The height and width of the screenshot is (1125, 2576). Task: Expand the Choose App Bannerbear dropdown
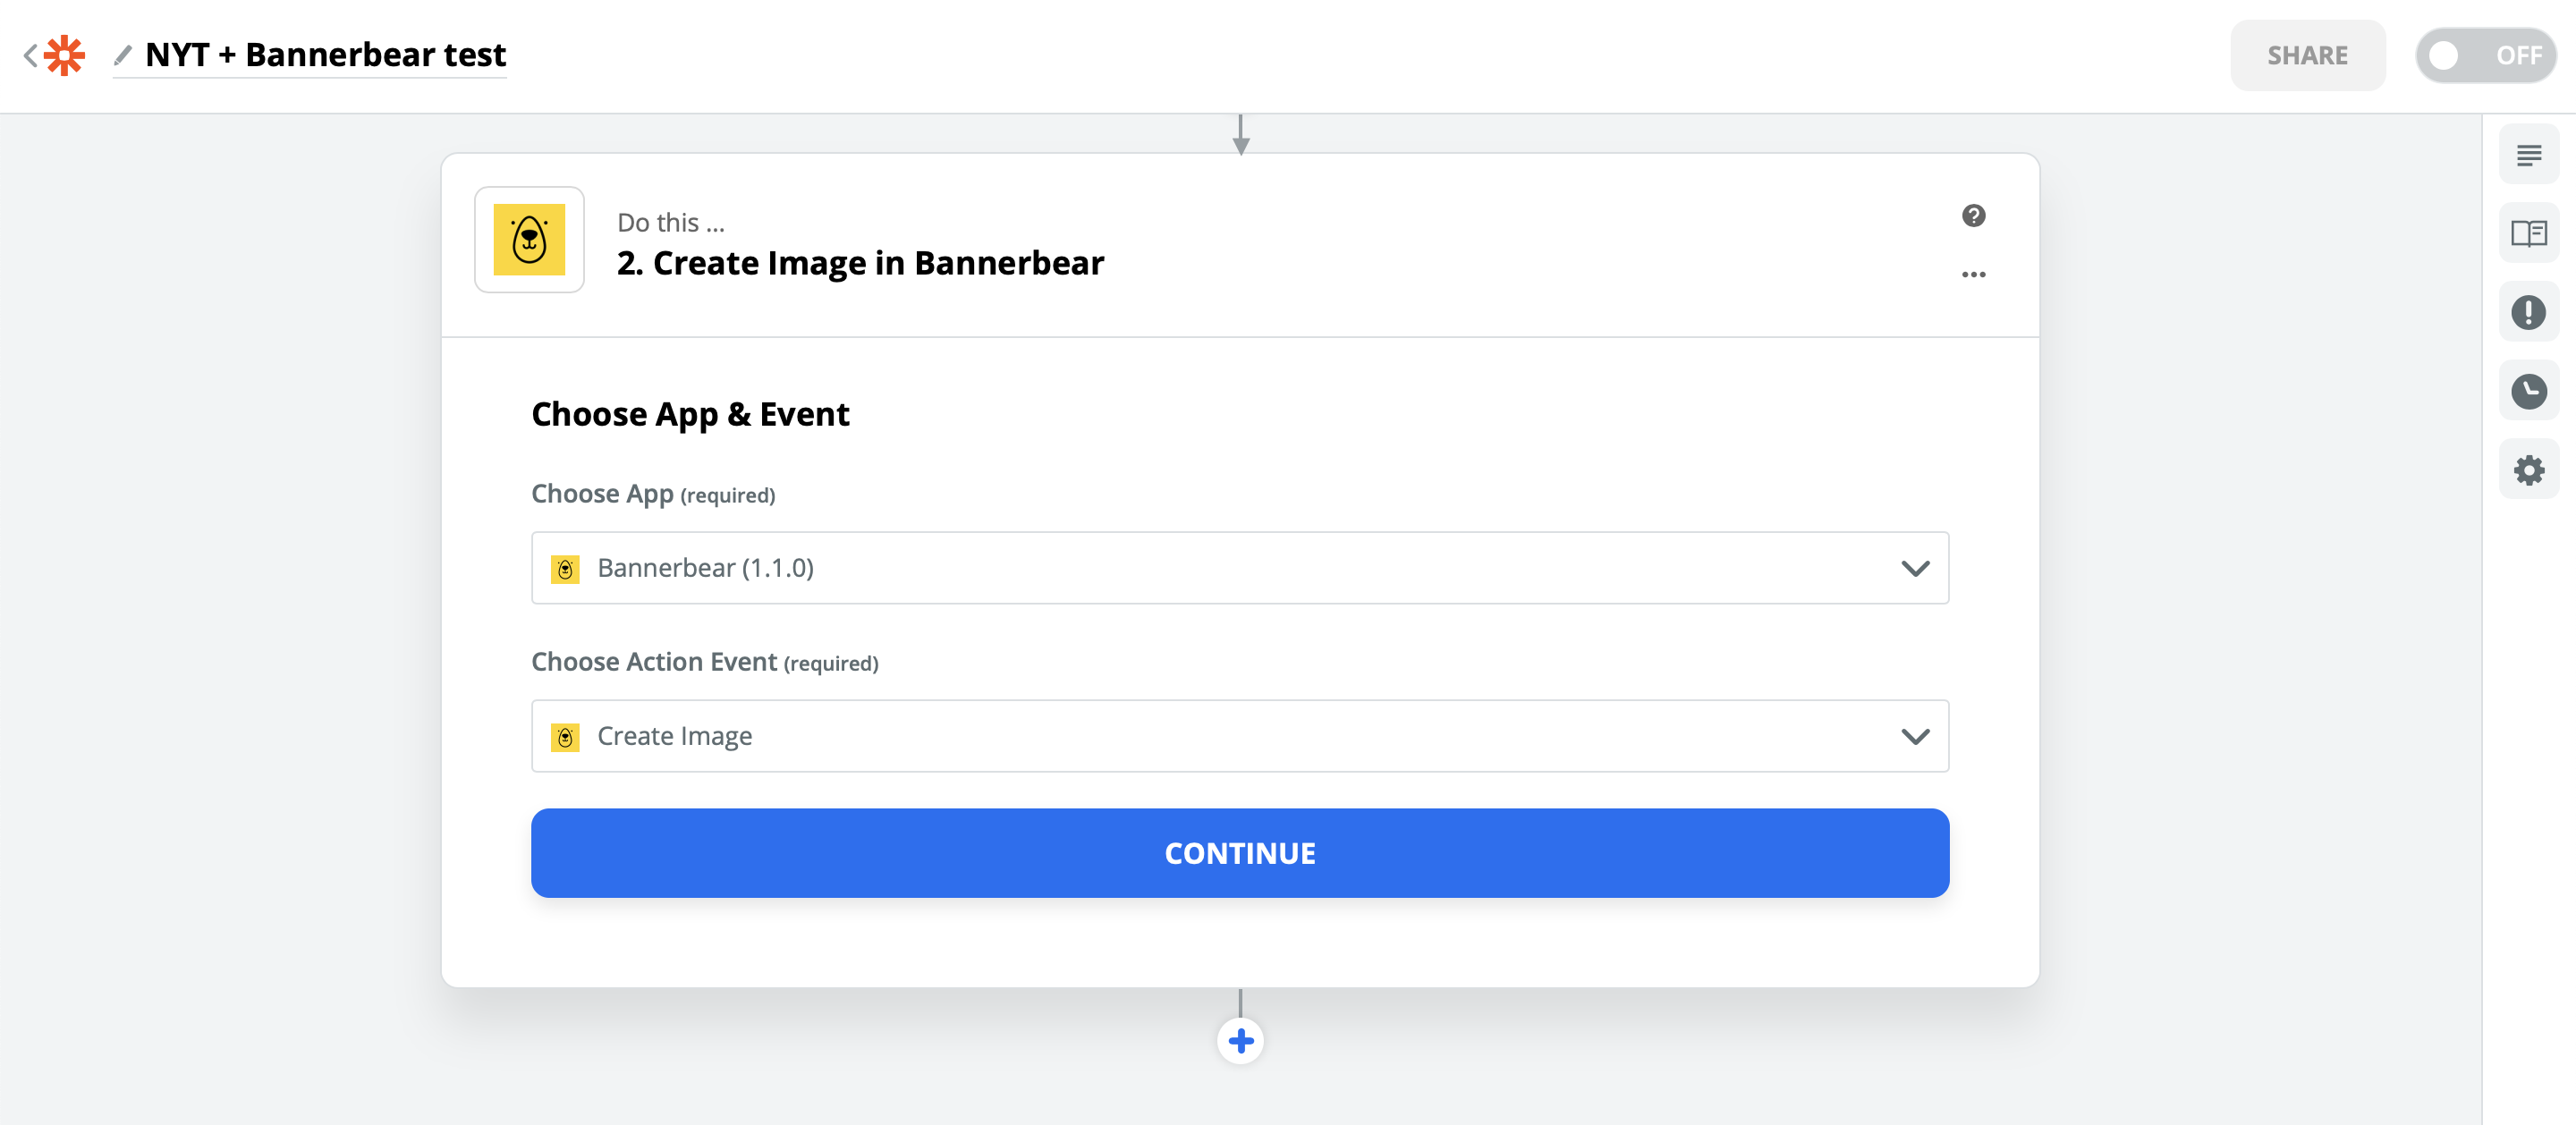point(1239,568)
